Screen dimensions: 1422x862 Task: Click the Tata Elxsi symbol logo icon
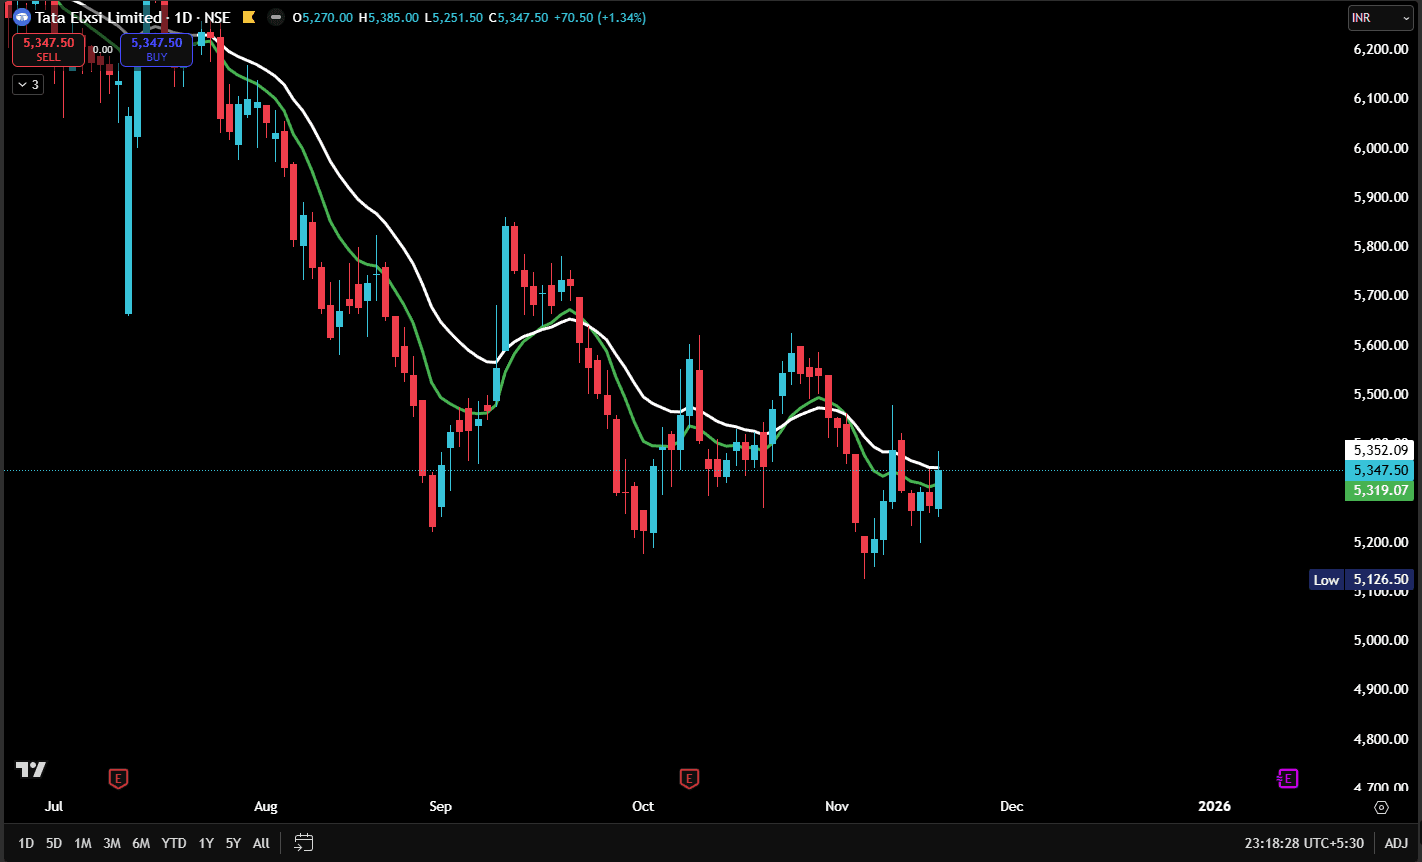click(x=21, y=18)
